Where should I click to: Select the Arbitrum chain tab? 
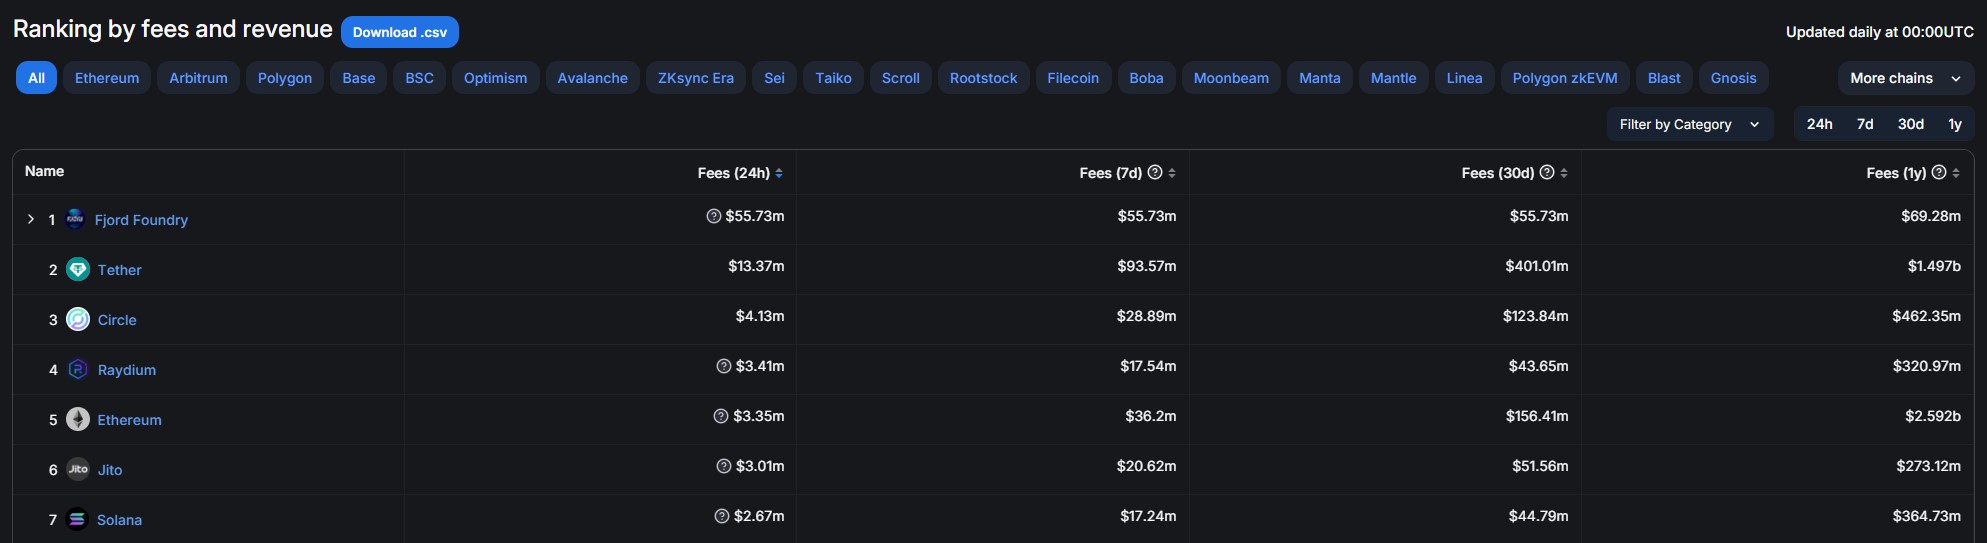click(x=198, y=78)
